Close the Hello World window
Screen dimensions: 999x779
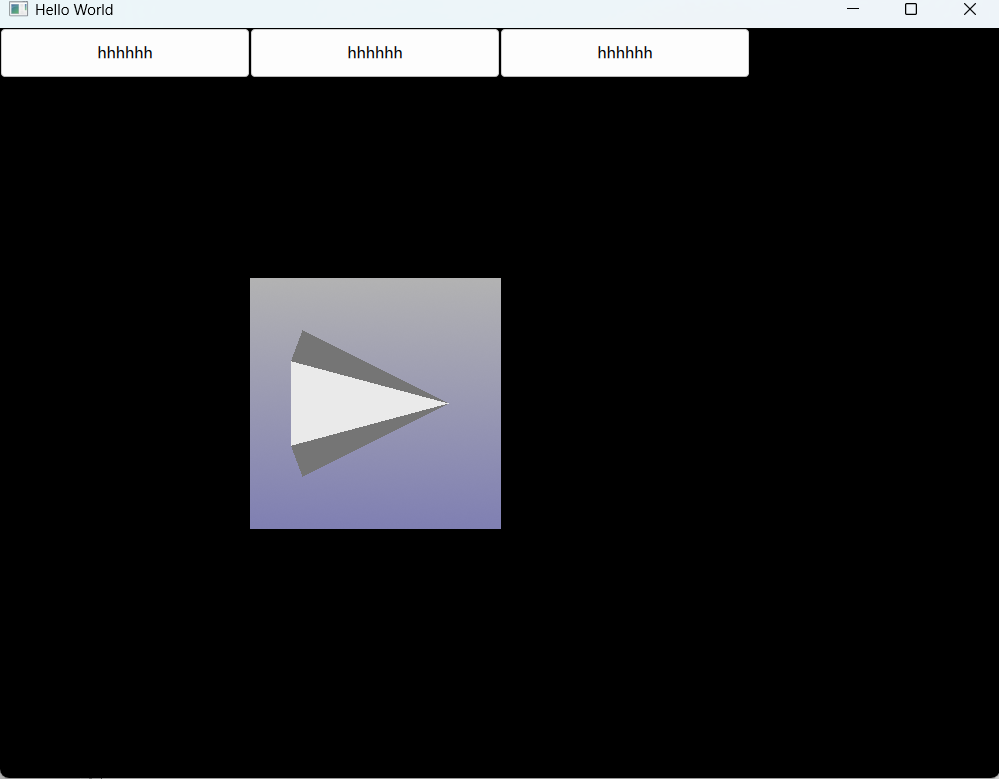click(968, 9)
